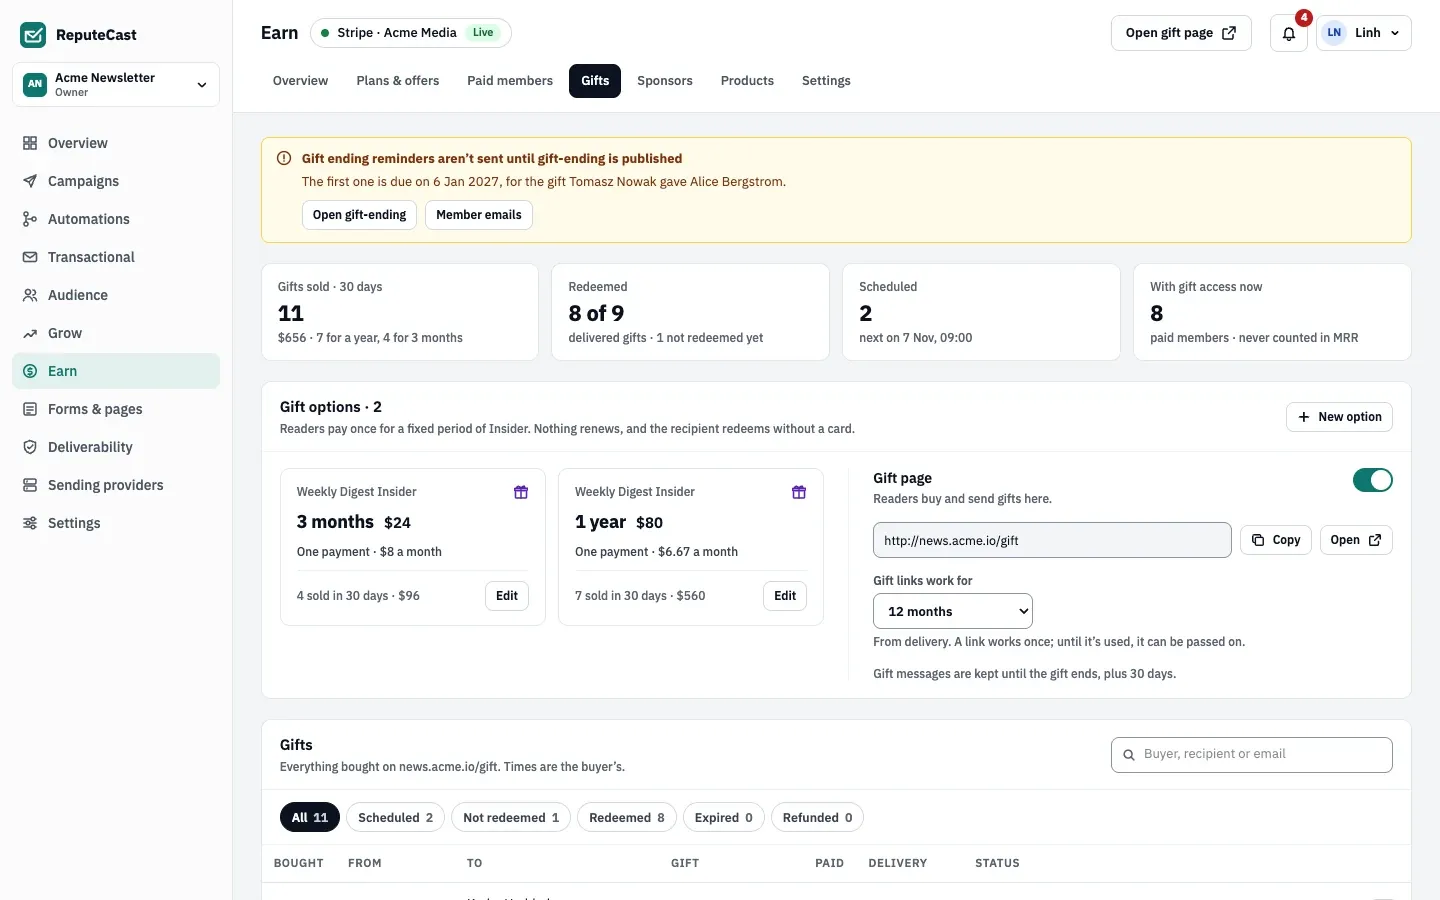The image size is (1440, 900).
Task: Filter gifts by Not redeemed 1
Action: [511, 817]
